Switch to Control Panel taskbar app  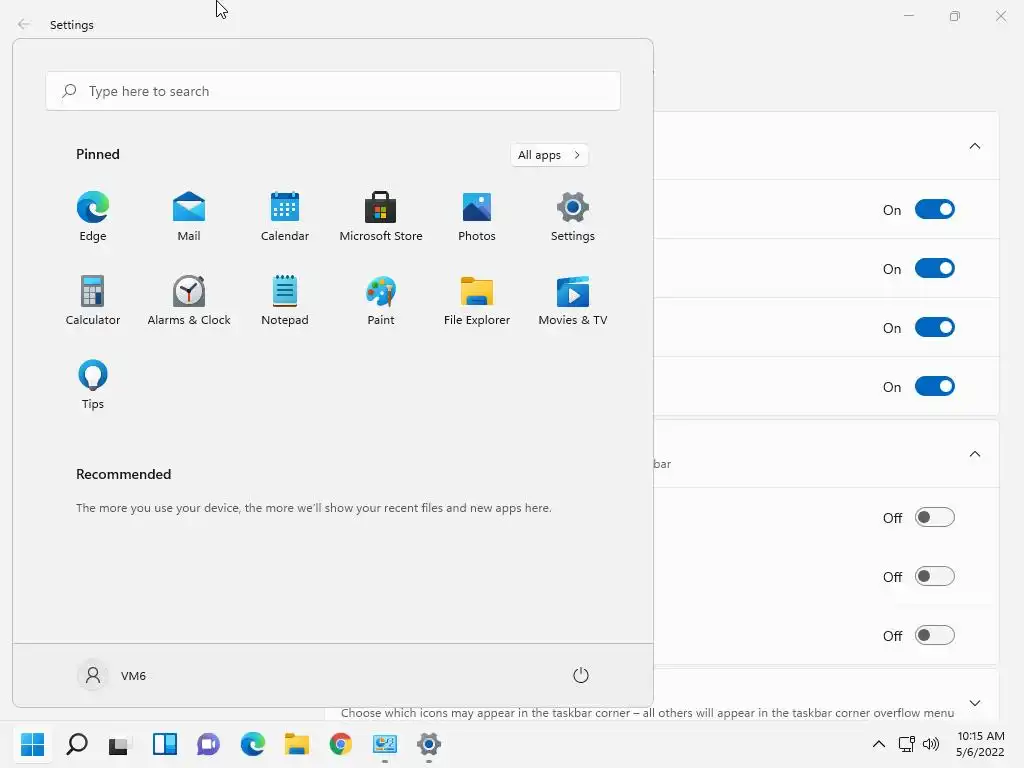(385, 744)
